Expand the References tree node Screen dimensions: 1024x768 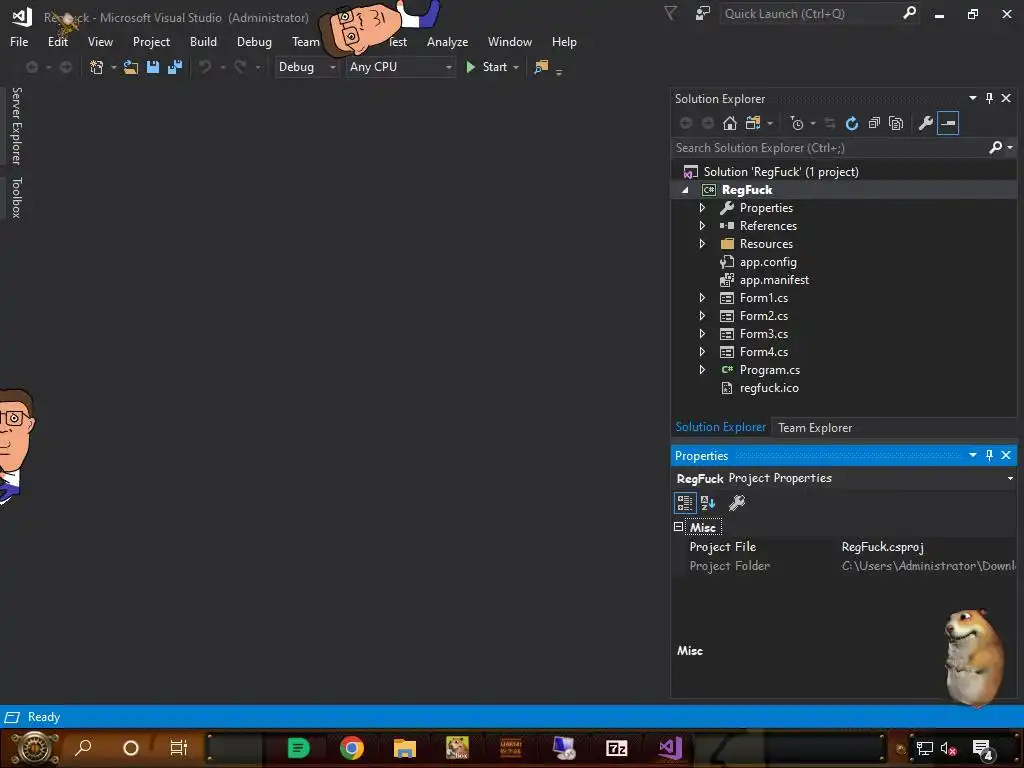coord(703,226)
